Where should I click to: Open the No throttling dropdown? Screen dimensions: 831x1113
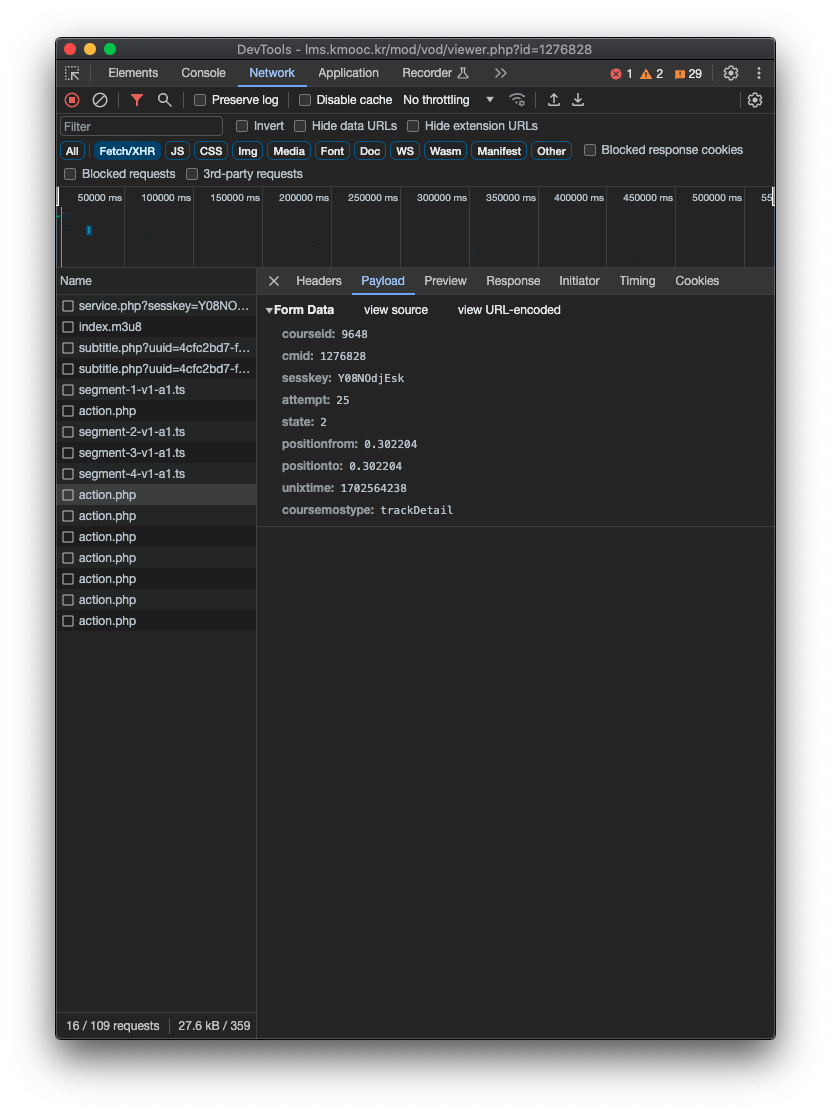pyautogui.click(x=448, y=100)
